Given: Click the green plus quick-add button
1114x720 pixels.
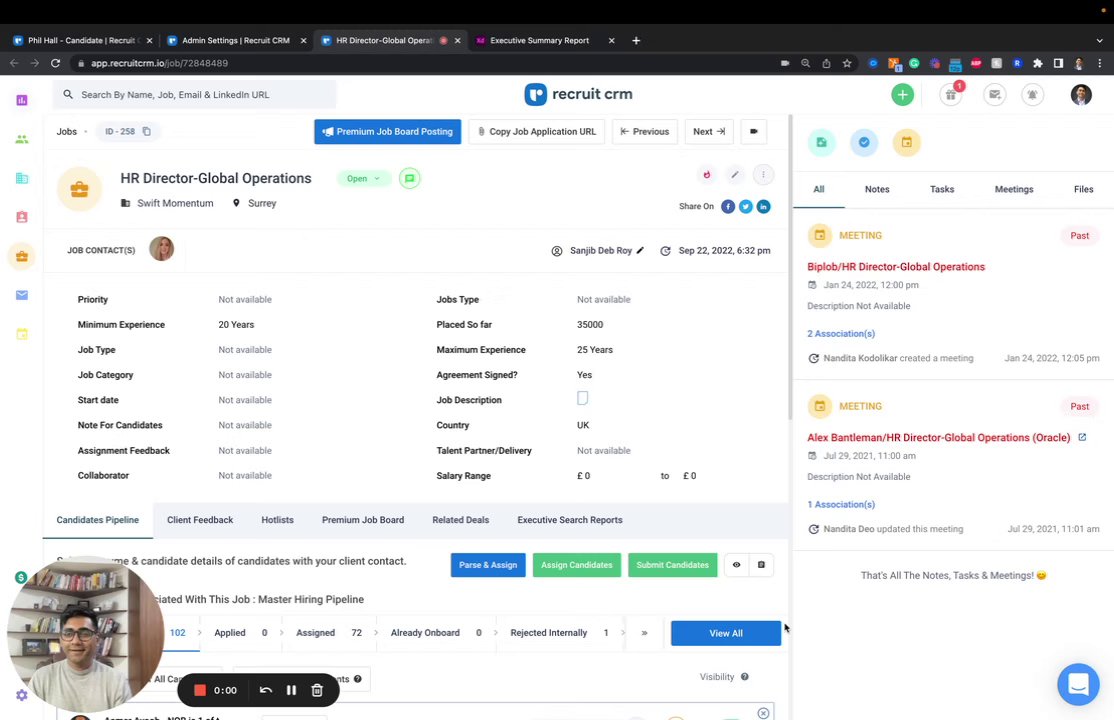Looking at the screenshot, I should pos(902,95).
